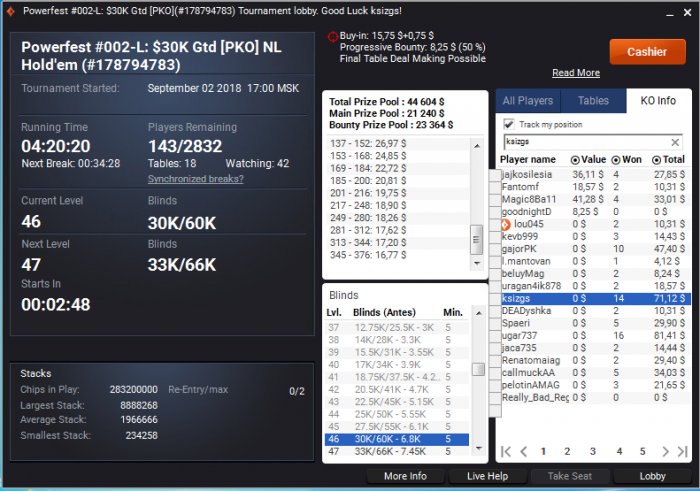Select prize row 137 - 152: 26,97 $

coord(397,144)
